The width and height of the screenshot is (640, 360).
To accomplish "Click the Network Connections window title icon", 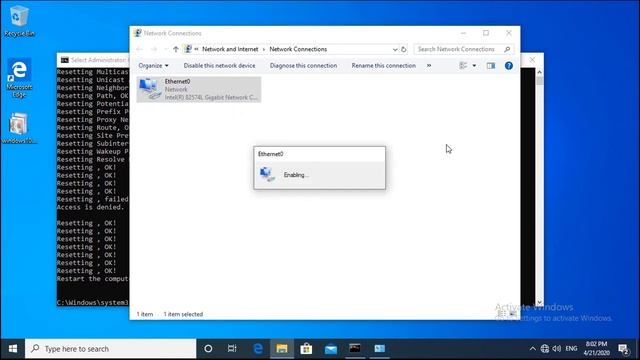I will pos(138,33).
